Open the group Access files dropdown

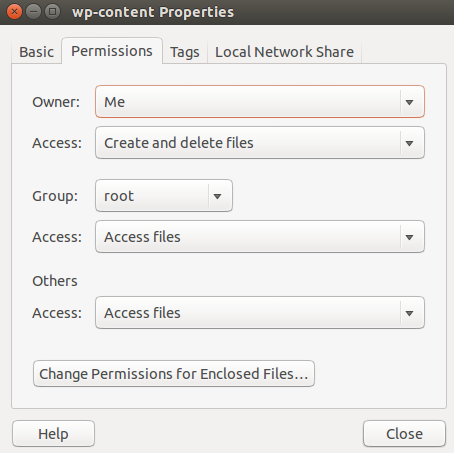tap(260, 237)
